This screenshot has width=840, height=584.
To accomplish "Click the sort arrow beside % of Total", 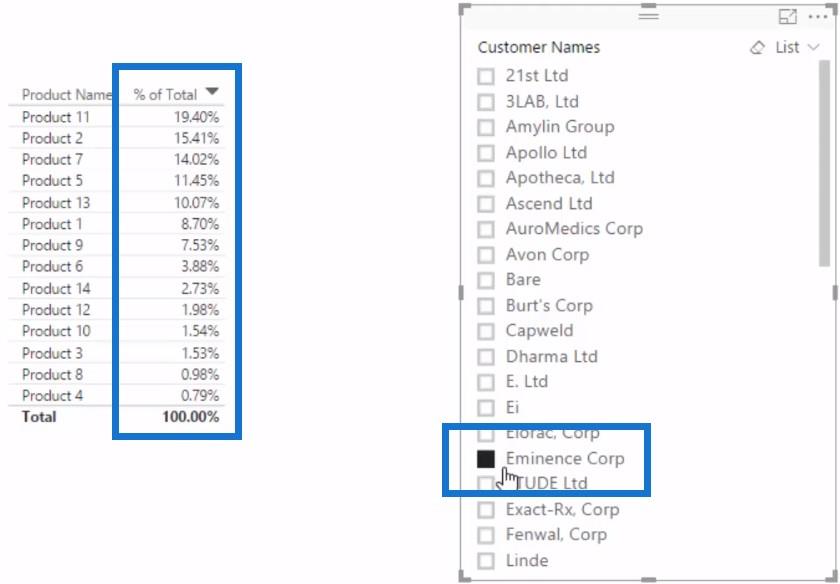I will coord(212,91).
